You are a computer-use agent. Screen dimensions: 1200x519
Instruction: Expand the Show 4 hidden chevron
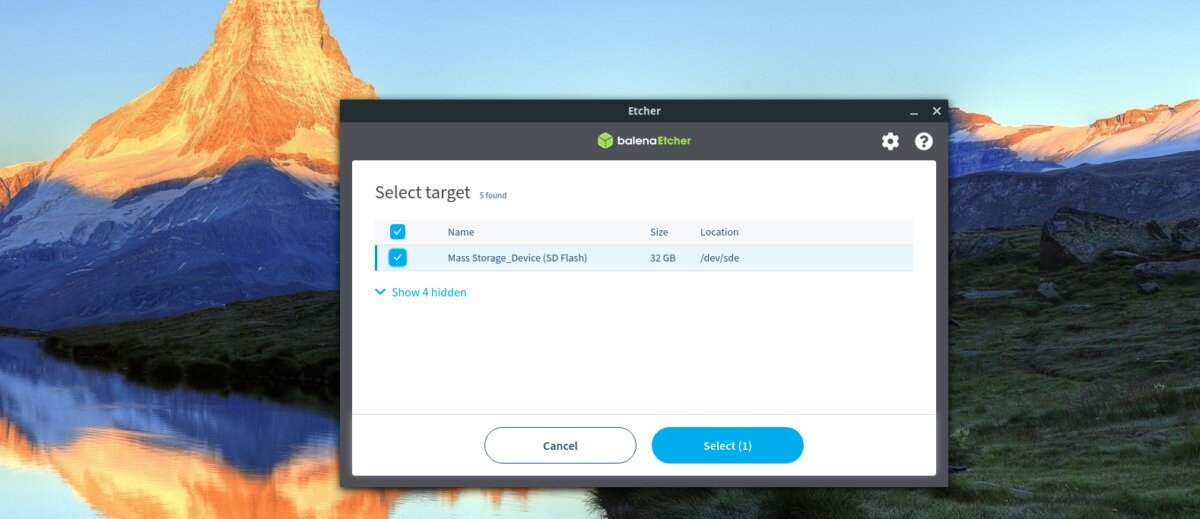tap(380, 292)
